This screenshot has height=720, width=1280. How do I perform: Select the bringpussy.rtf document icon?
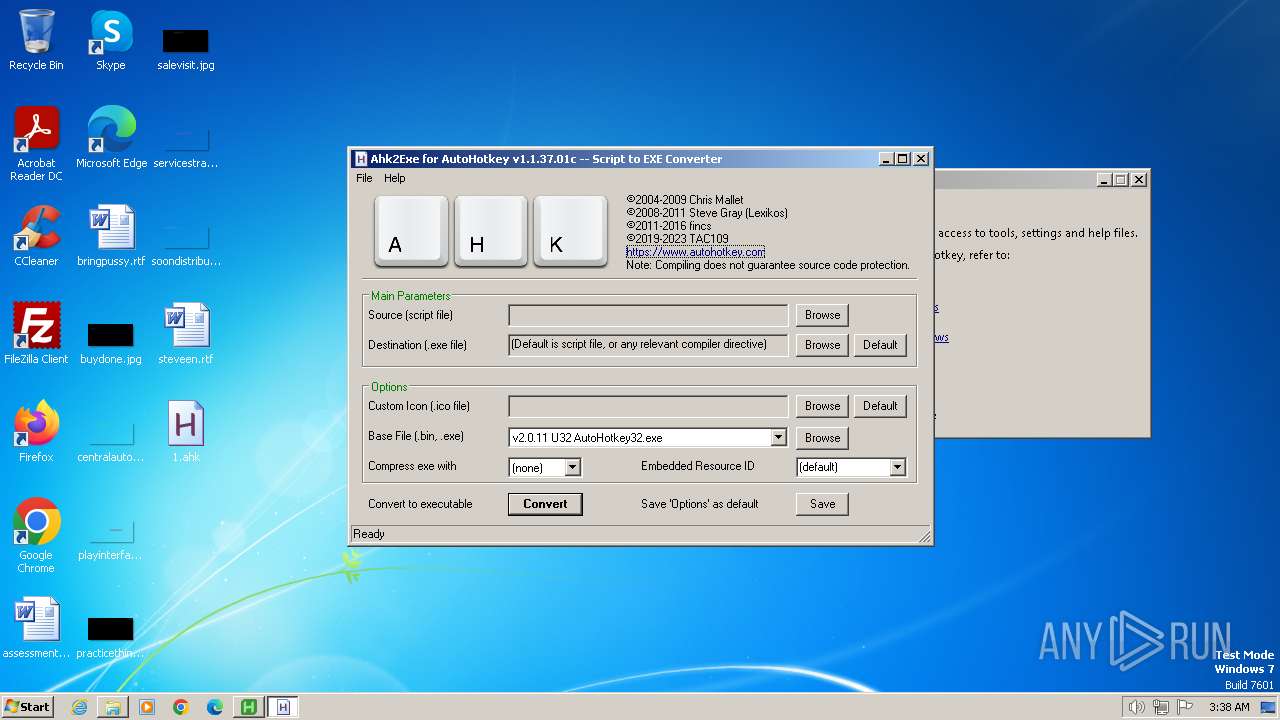coord(111,236)
